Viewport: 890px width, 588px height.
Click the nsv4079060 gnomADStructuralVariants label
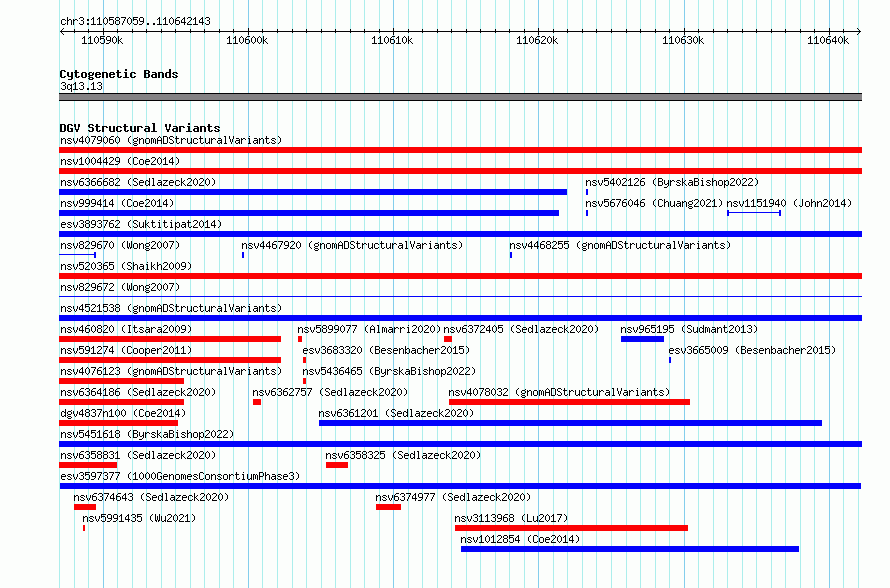point(171,140)
